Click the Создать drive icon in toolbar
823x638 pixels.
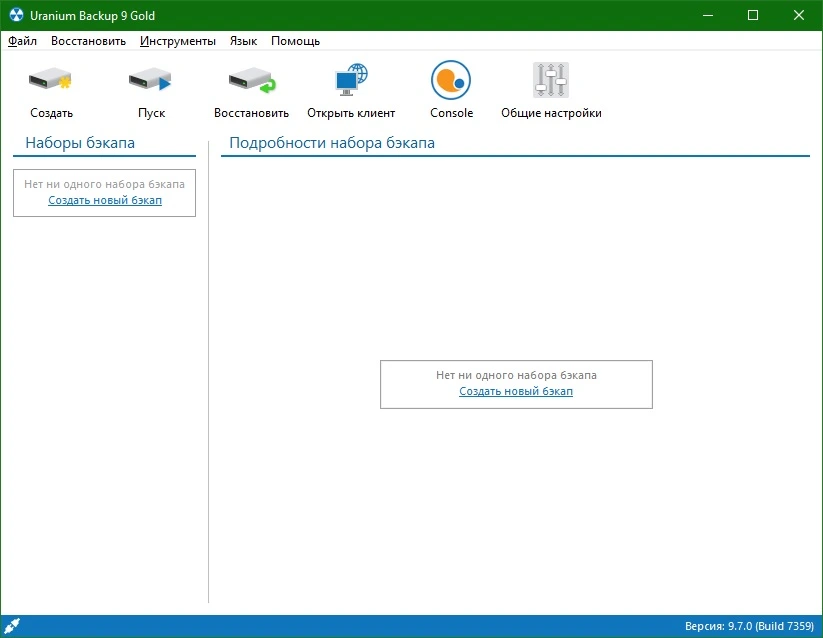tap(50, 80)
